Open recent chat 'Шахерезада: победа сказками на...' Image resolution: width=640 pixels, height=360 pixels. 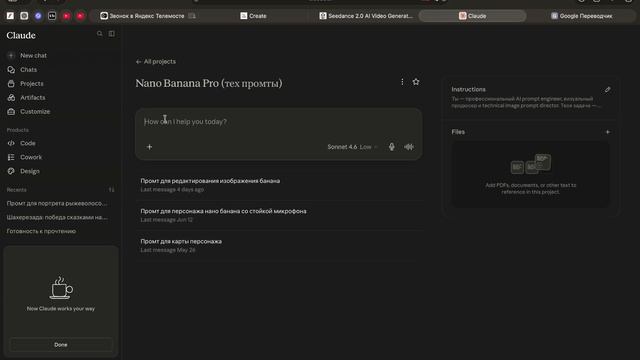57,217
